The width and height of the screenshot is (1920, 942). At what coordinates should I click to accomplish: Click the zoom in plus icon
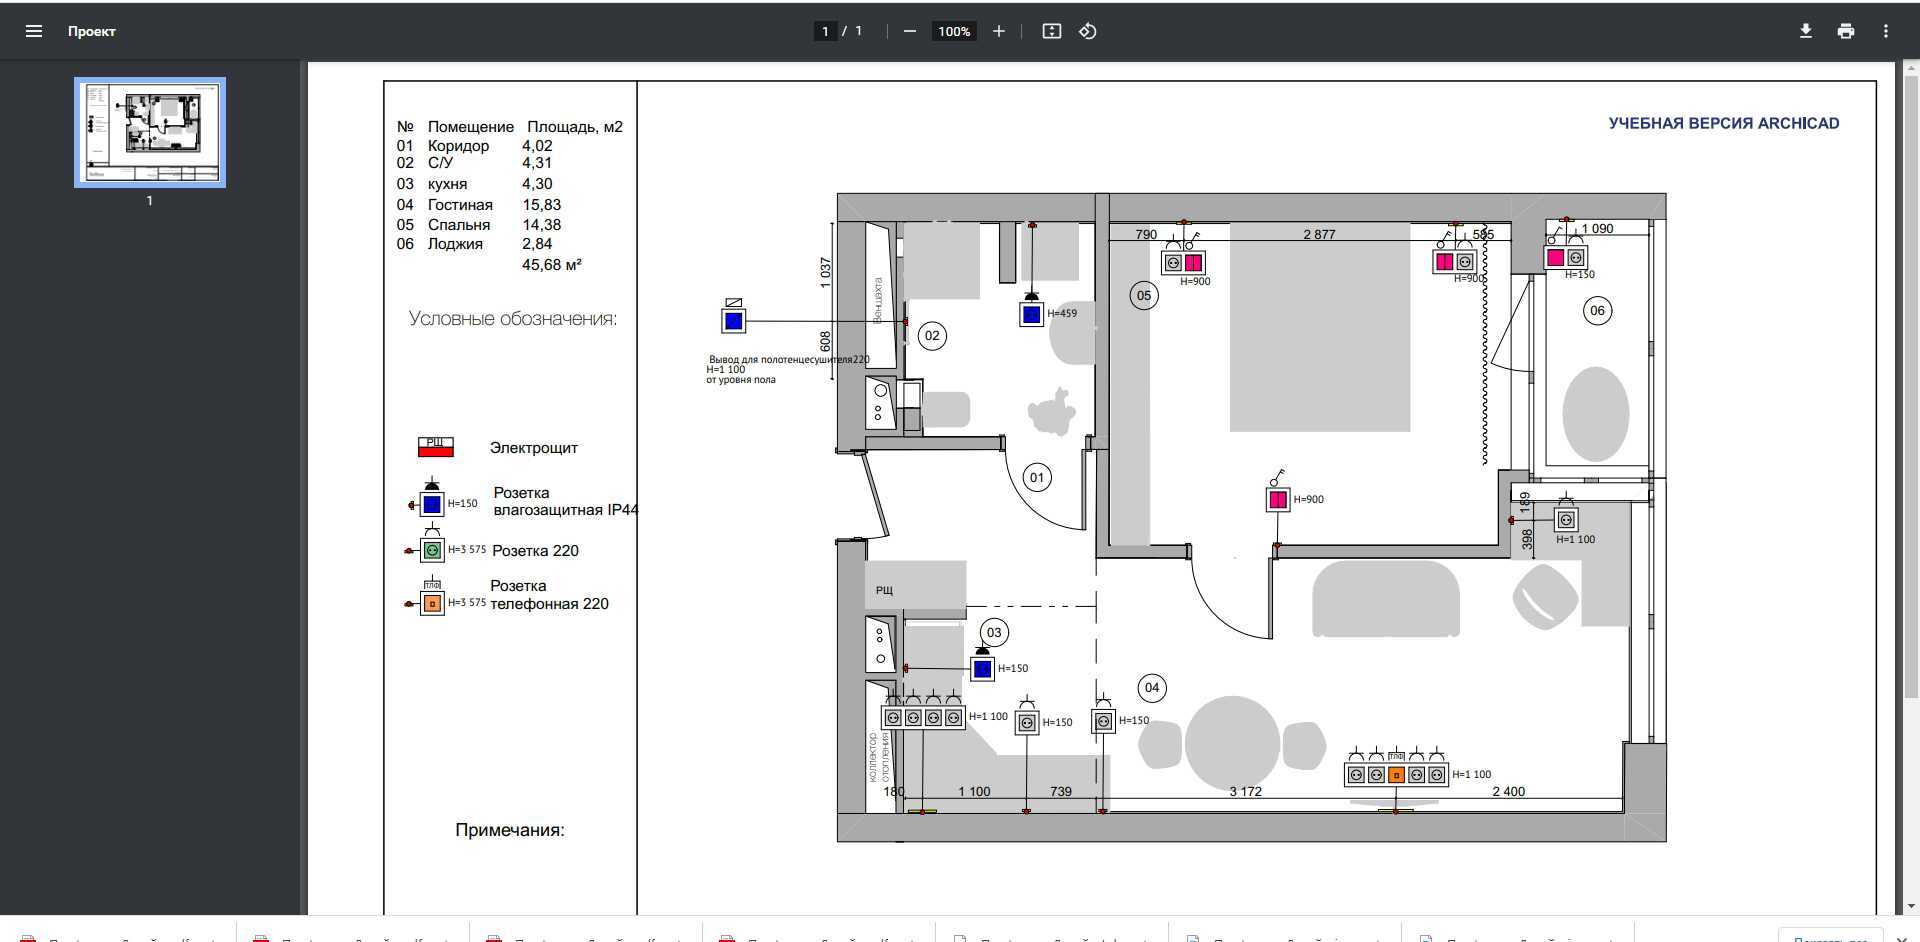pos(998,31)
